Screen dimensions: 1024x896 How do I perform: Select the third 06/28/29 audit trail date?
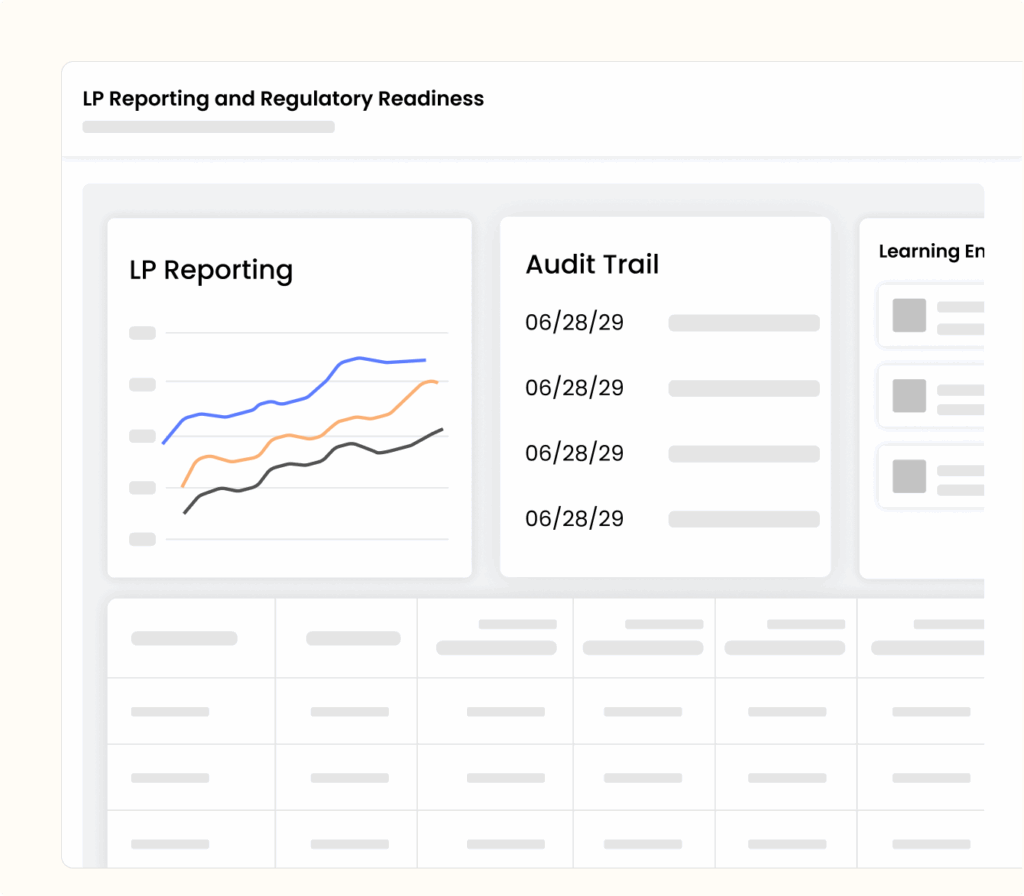click(574, 454)
